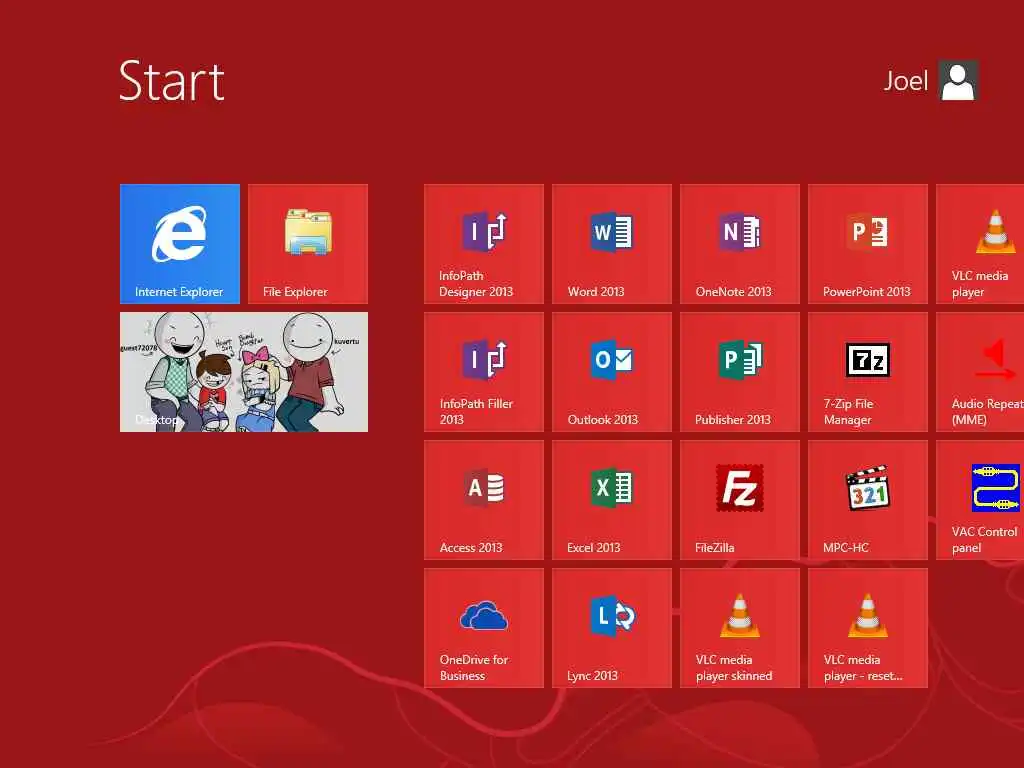
Task: Open the Desktop tile with cartoon wallpaper
Action: tap(244, 372)
